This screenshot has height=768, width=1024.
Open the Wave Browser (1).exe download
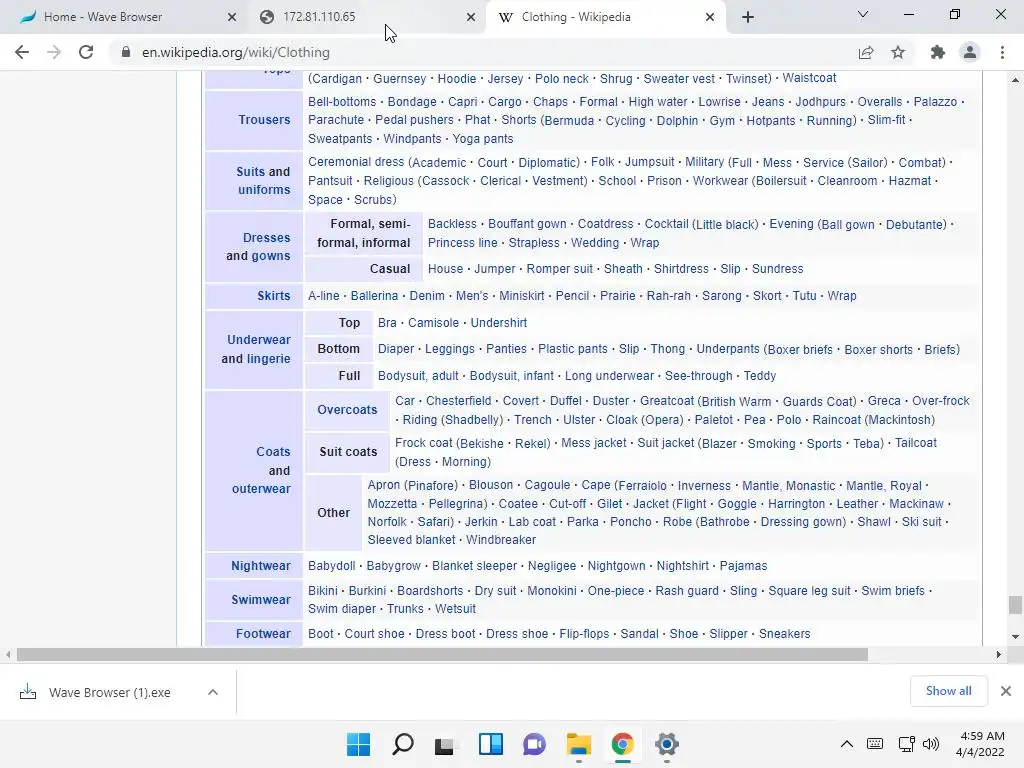click(109, 692)
